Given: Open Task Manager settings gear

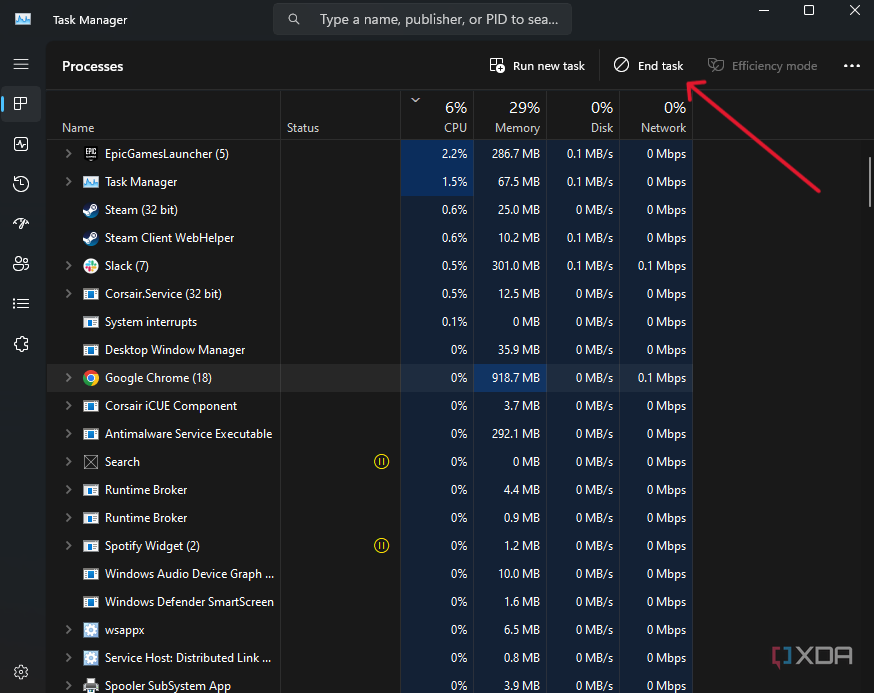Looking at the screenshot, I should tap(21, 672).
